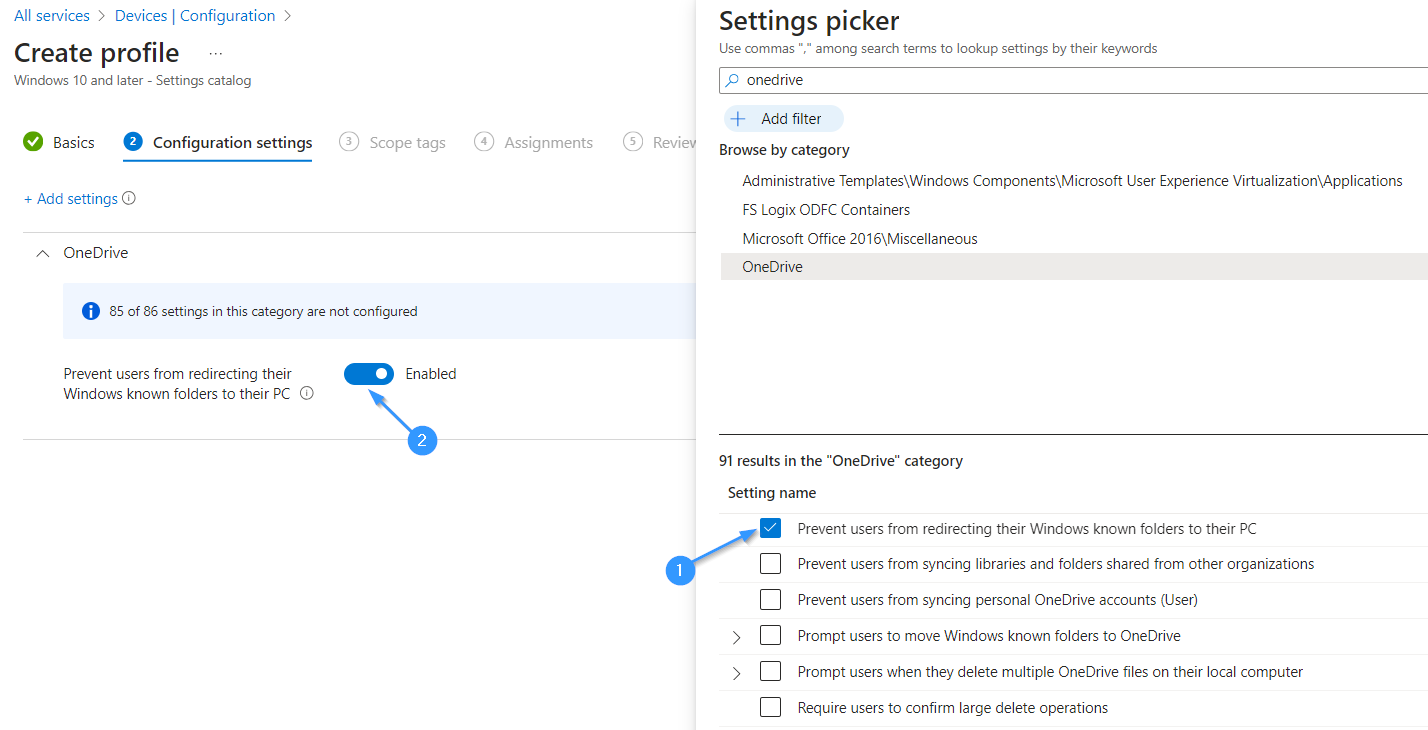Click 91 results in the OneDrive category text
The width and height of the screenshot is (1428, 730).
tap(841, 461)
